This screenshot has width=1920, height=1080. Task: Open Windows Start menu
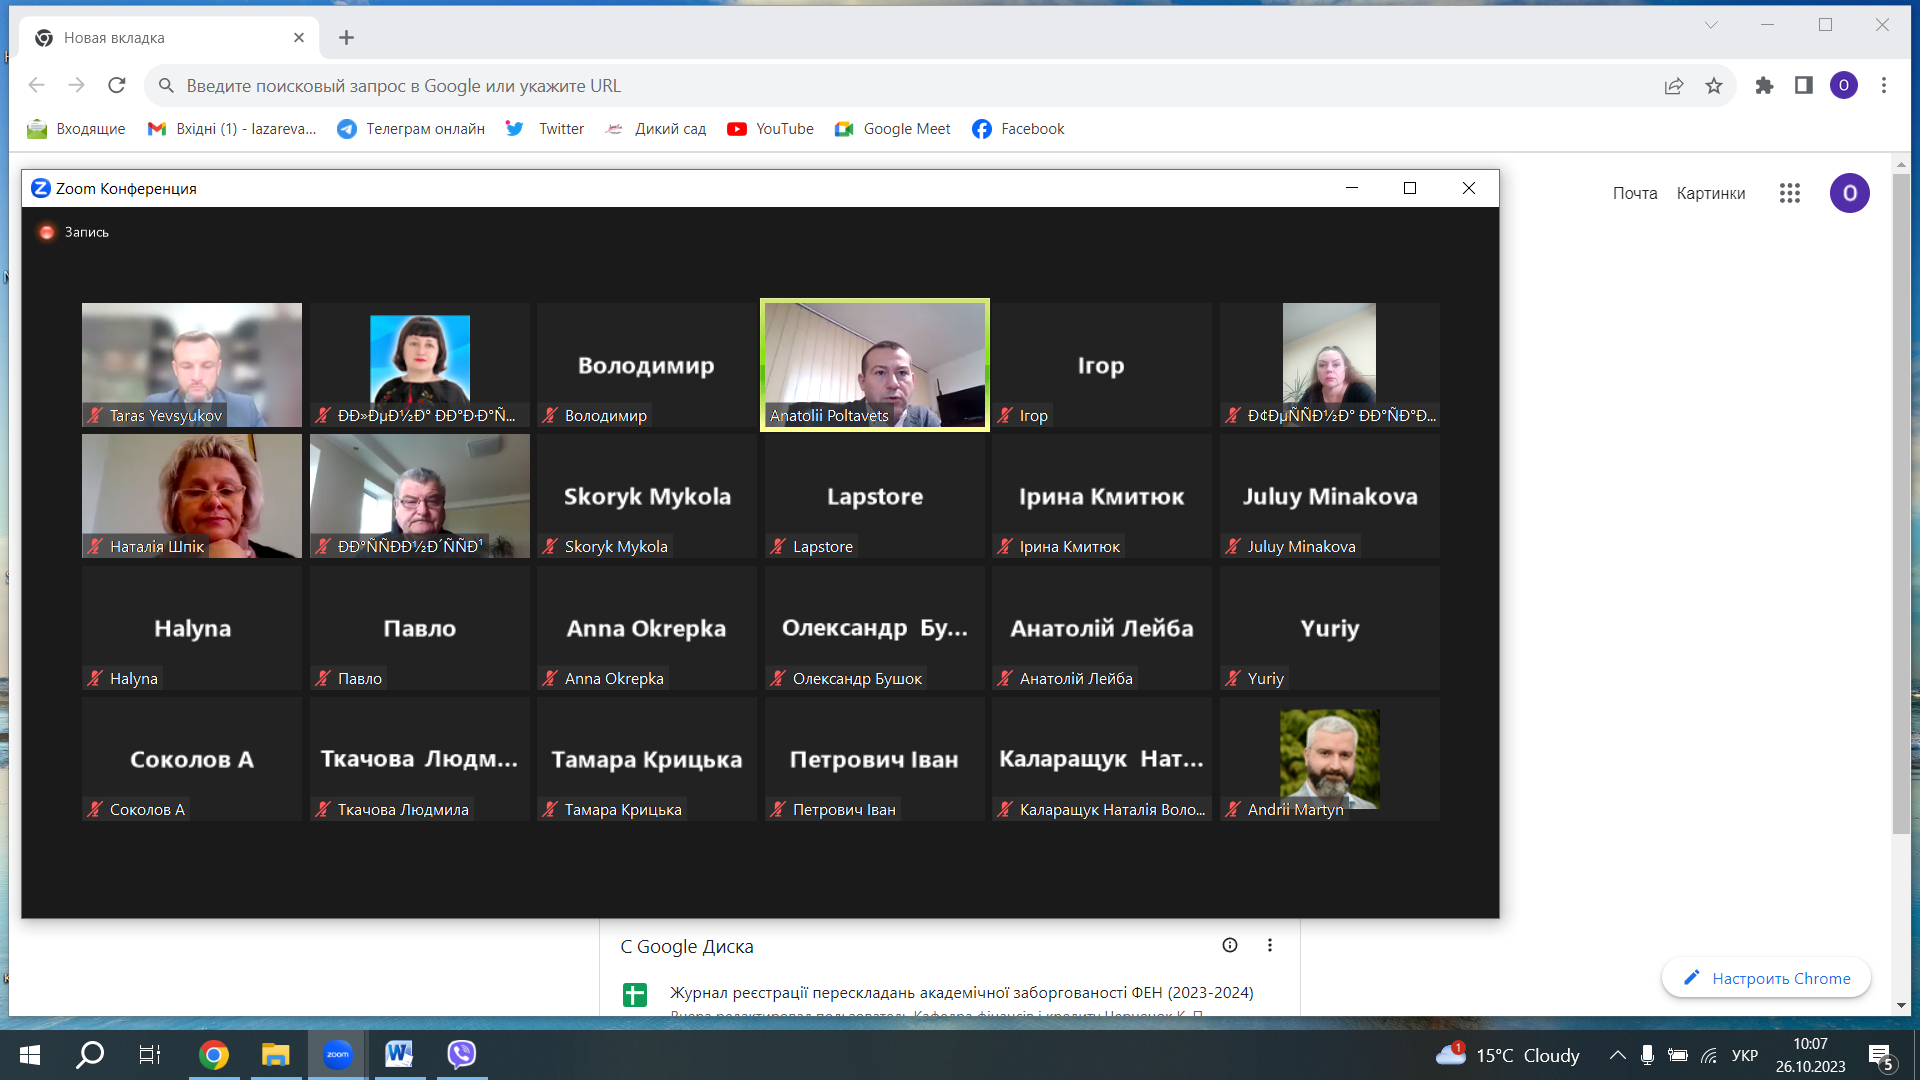coord(30,1054)
